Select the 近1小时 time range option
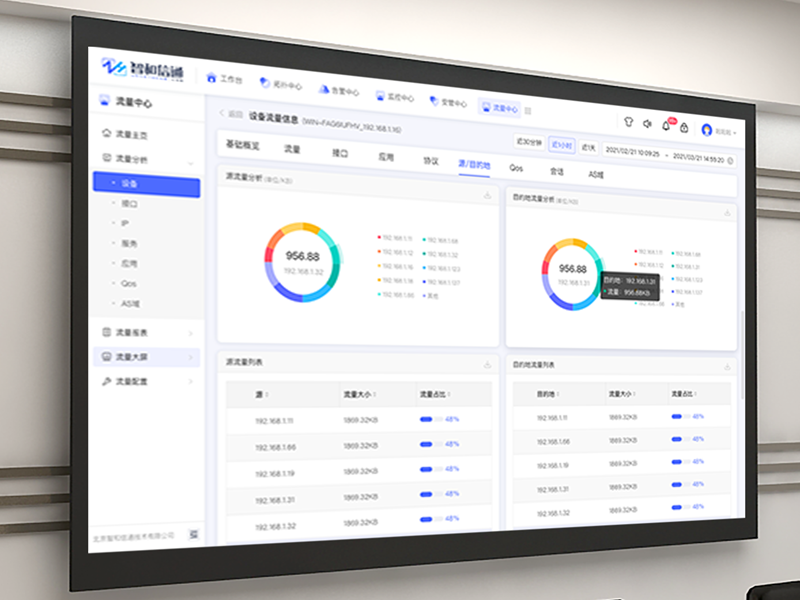Screen dimensions: 800x600 click(561, 145)
